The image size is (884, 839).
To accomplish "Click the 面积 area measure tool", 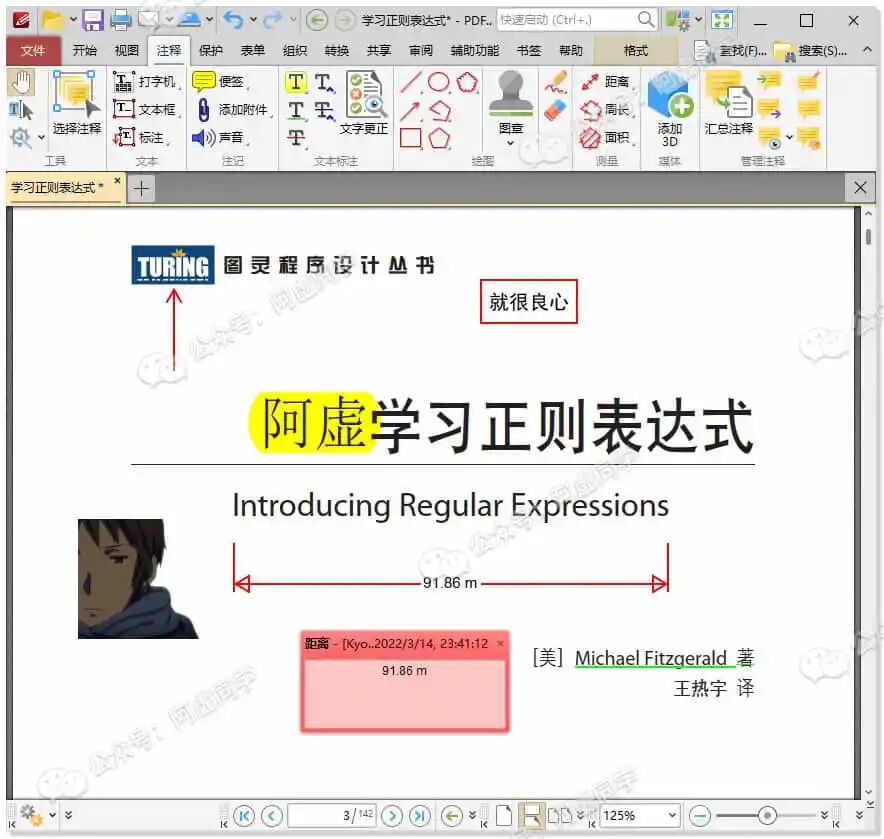I will point(607,138).
